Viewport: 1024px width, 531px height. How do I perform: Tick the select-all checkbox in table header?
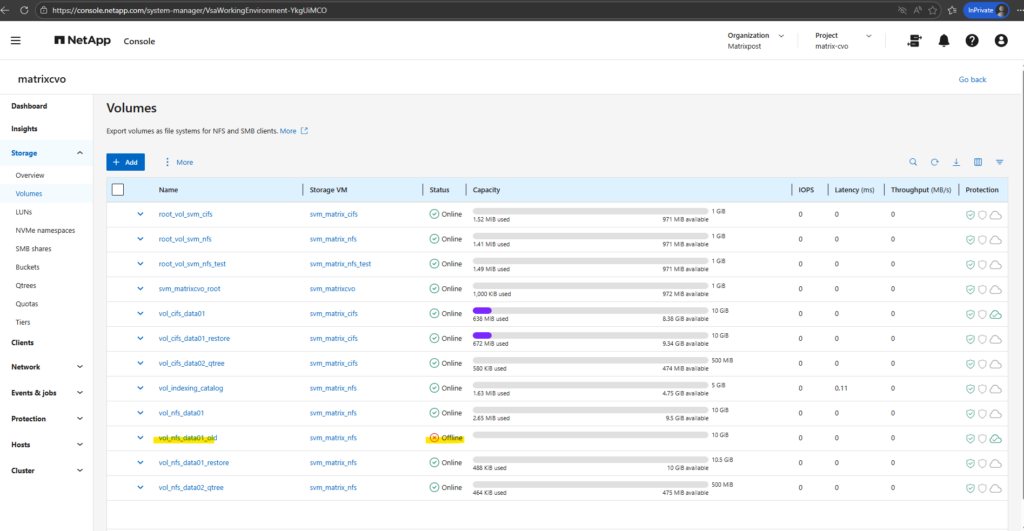click(x=118, y=189)
